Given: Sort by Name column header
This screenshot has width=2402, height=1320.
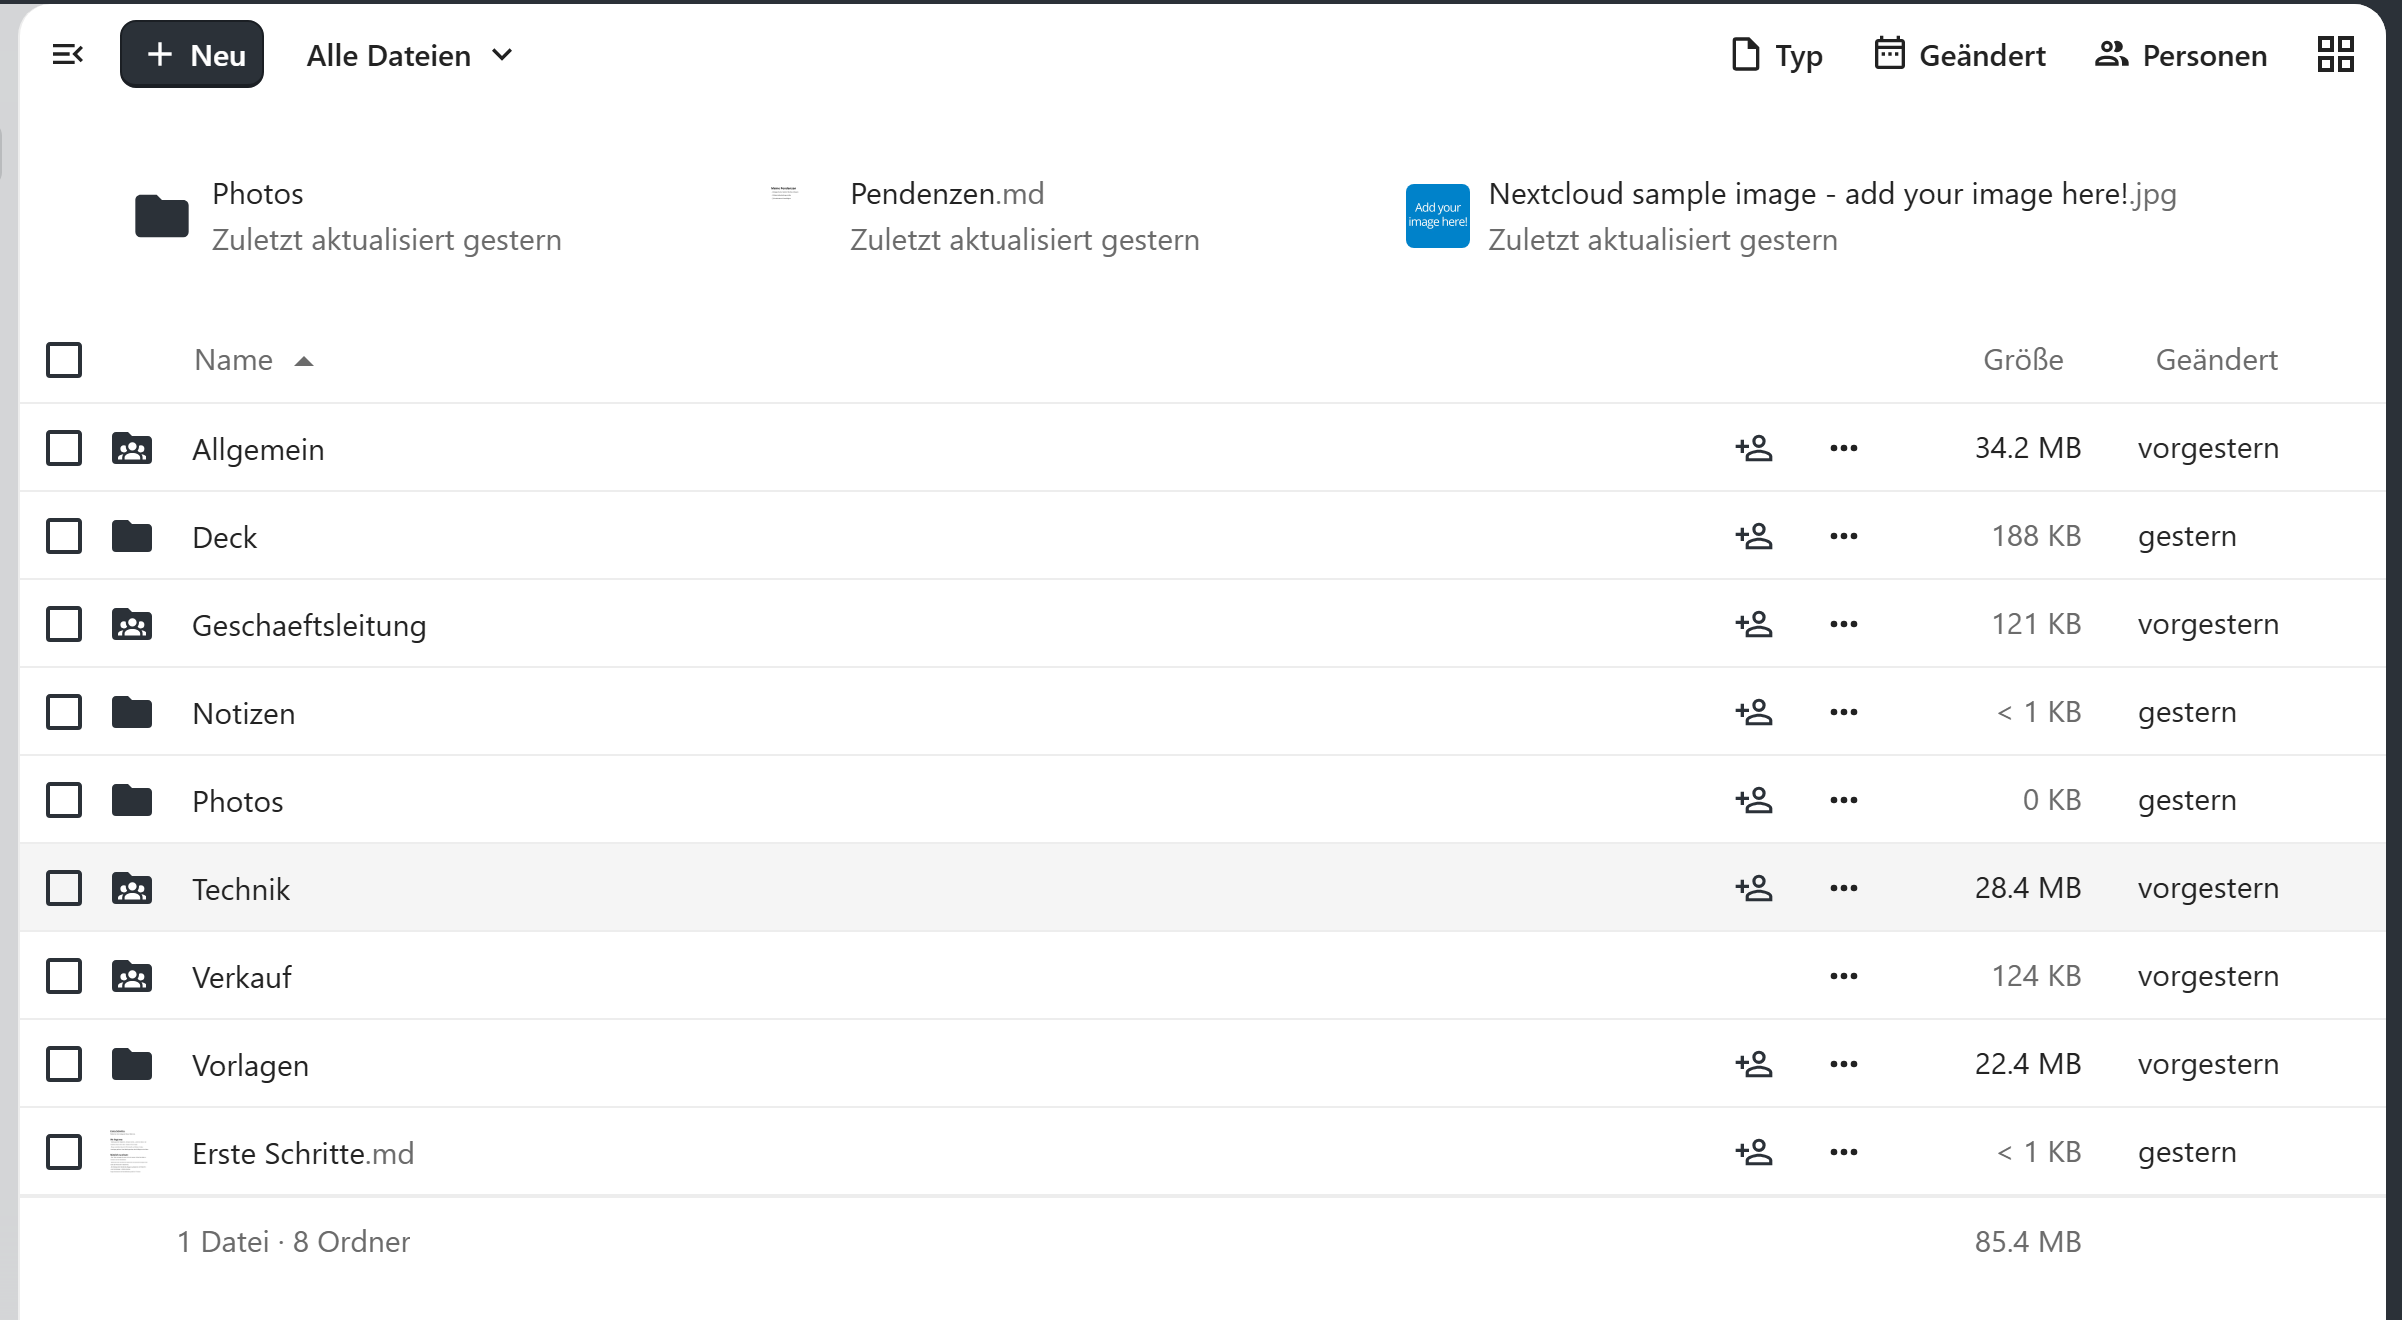Looking at the screenshot, I should pos(254,360).
